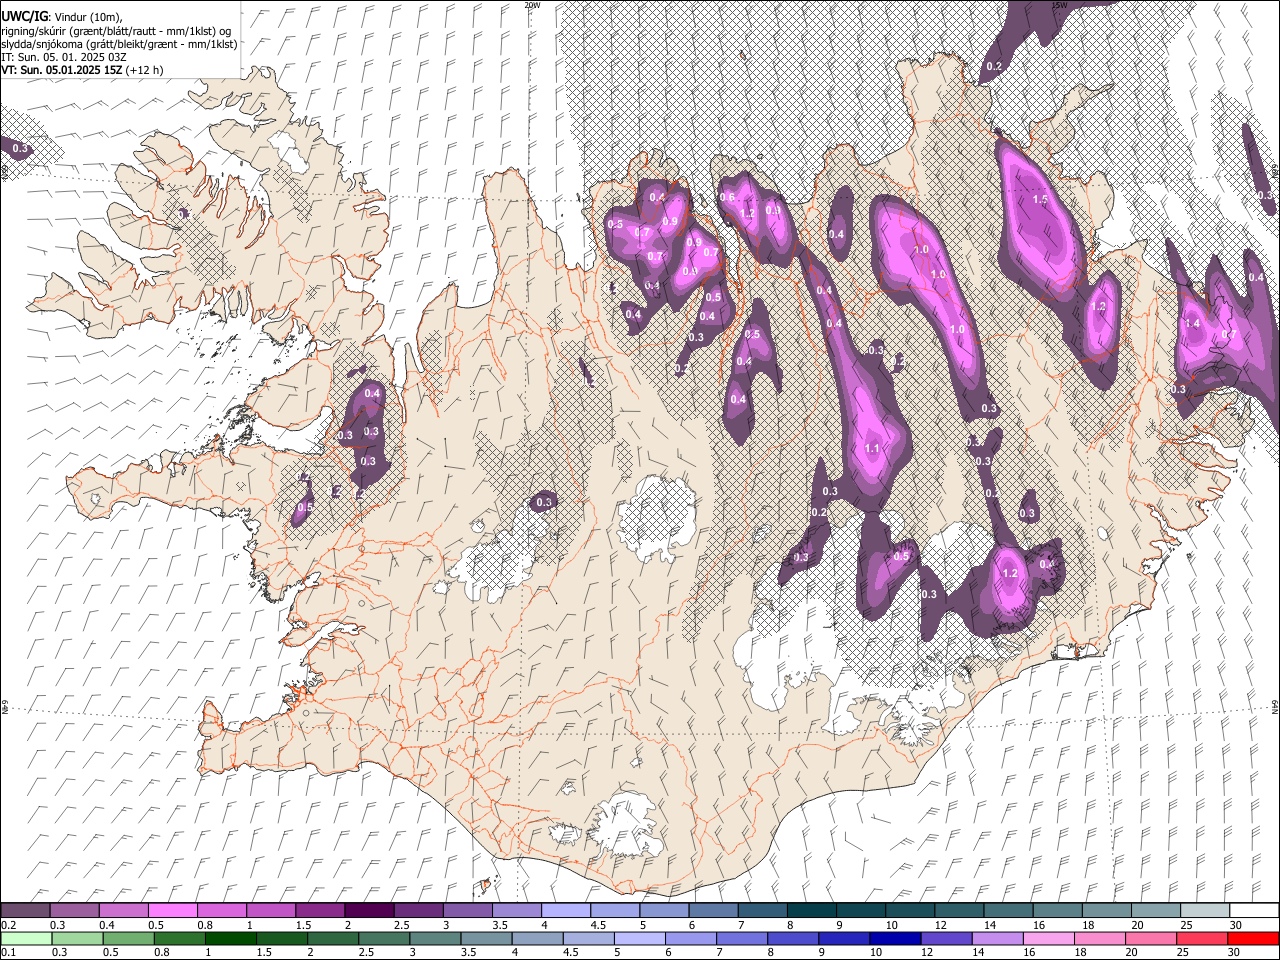Select the darkest green 1 swatch in lower legend row
Screen dimensions: 1280x960
click(230, 939)
